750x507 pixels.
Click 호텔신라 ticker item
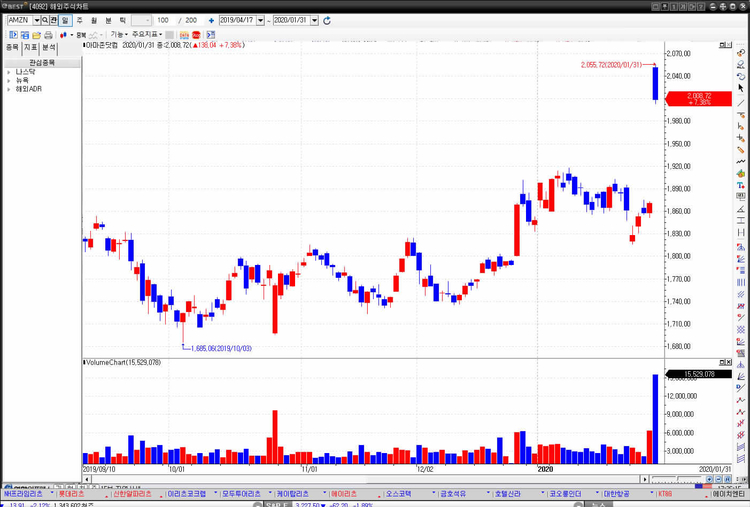click(507, 494)
